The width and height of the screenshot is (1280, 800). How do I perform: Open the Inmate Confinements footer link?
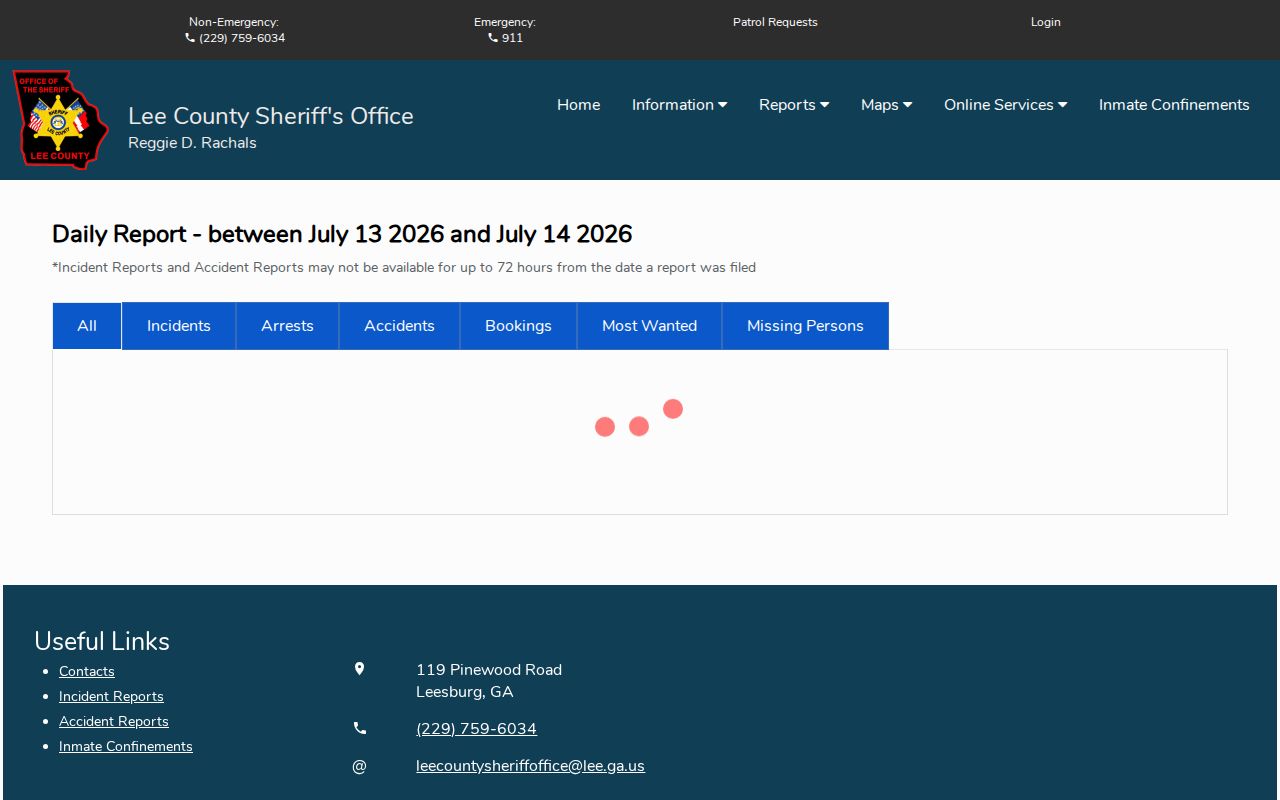[126, 746]
